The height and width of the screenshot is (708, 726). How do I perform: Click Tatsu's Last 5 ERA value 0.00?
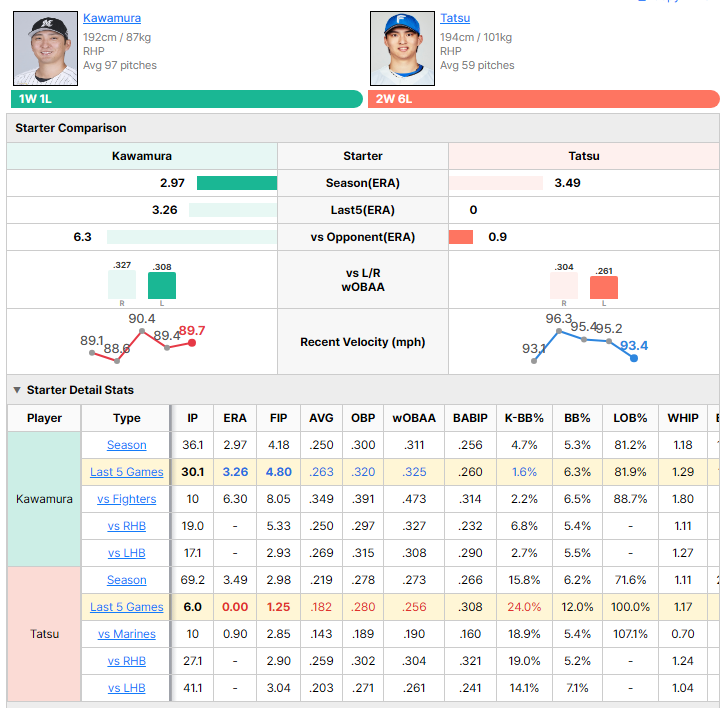coord(235,607)
